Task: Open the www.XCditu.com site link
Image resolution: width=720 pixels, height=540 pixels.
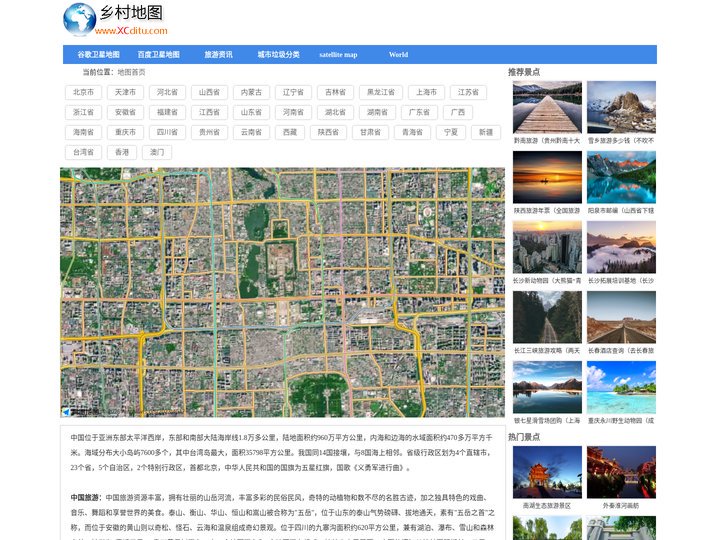Action: 131,31
